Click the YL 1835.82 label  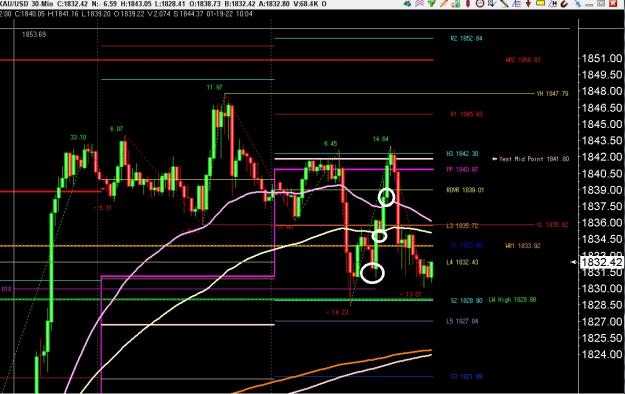(x=552, y=225)
